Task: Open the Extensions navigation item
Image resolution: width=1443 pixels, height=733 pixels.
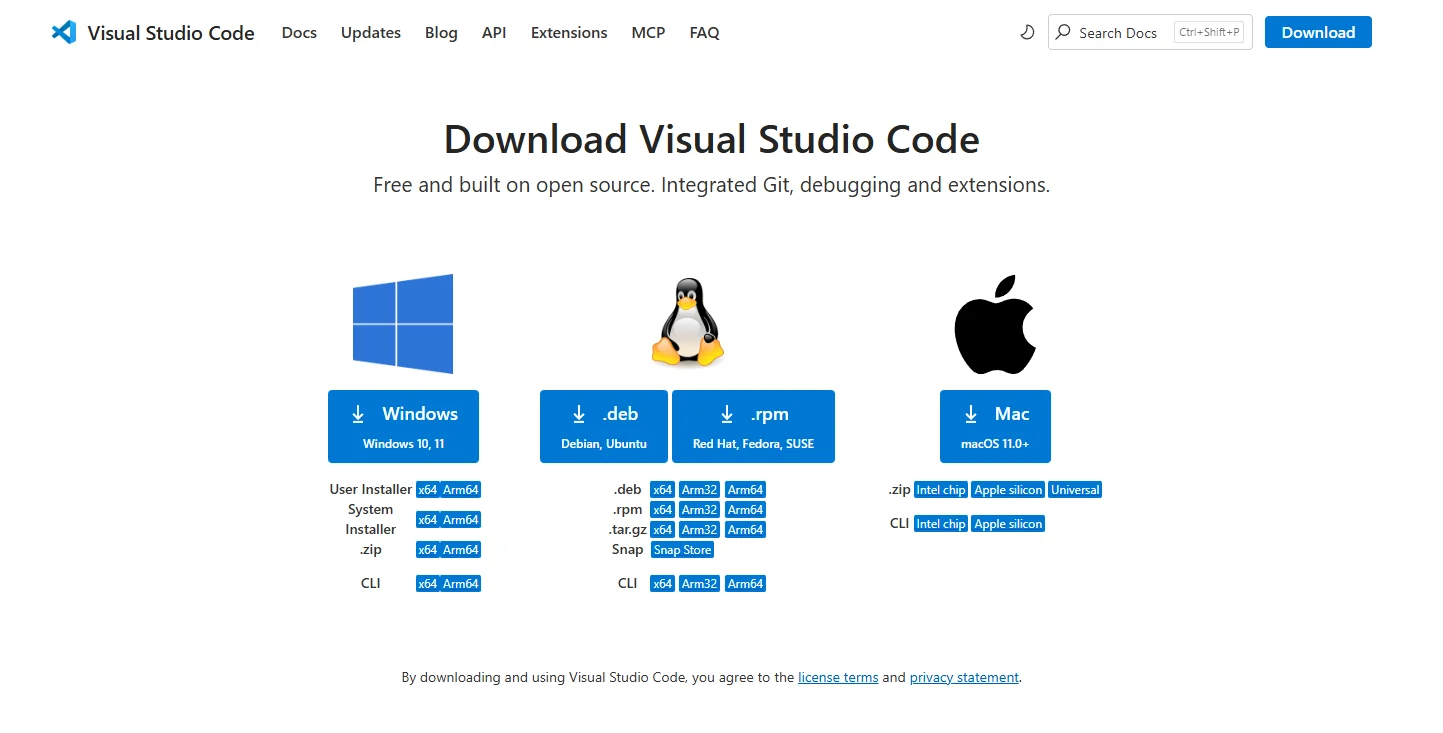Action: (569, 32)
